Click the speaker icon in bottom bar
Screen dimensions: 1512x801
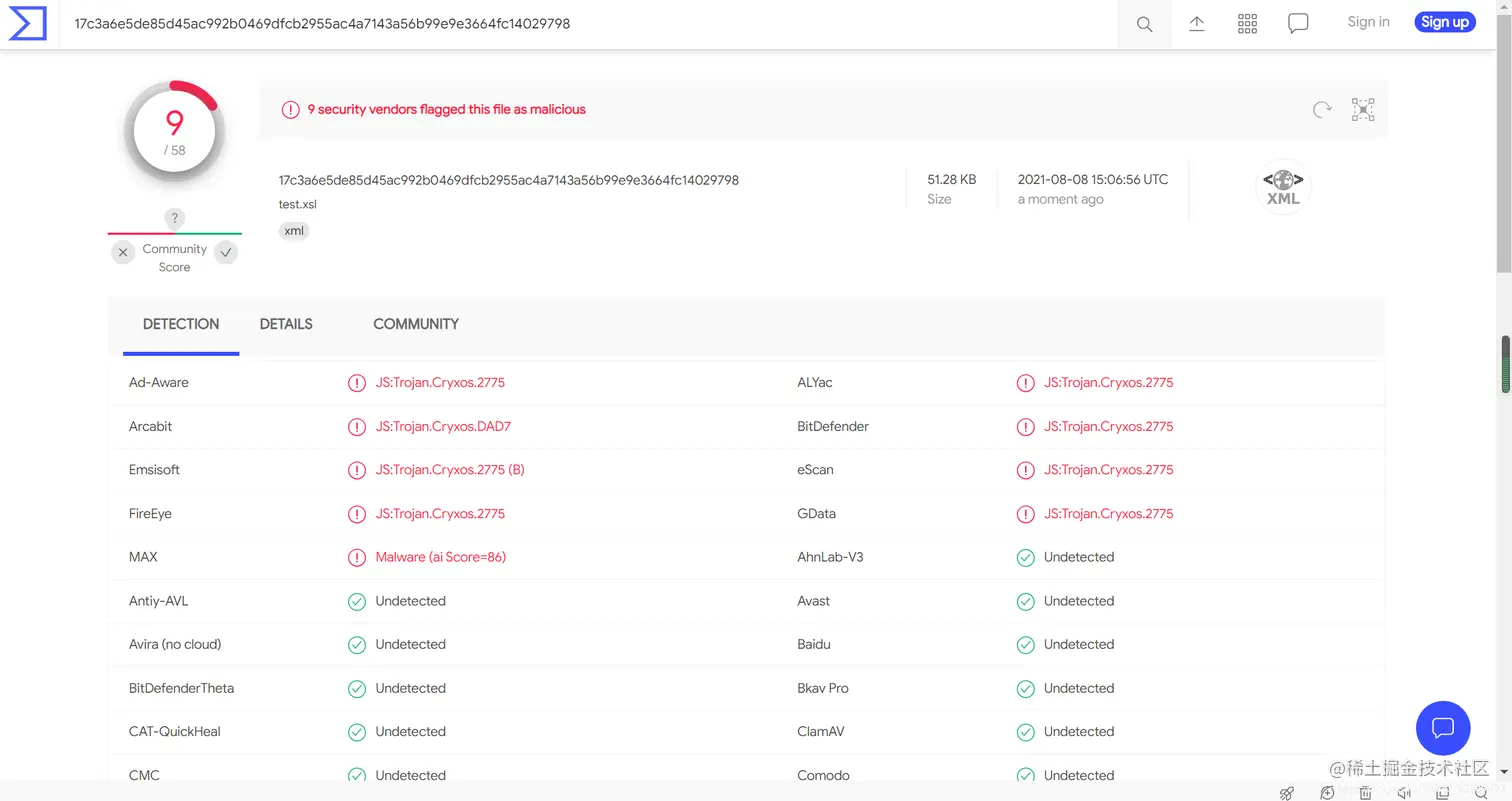pyautogui.click(x=1404, y=793)
